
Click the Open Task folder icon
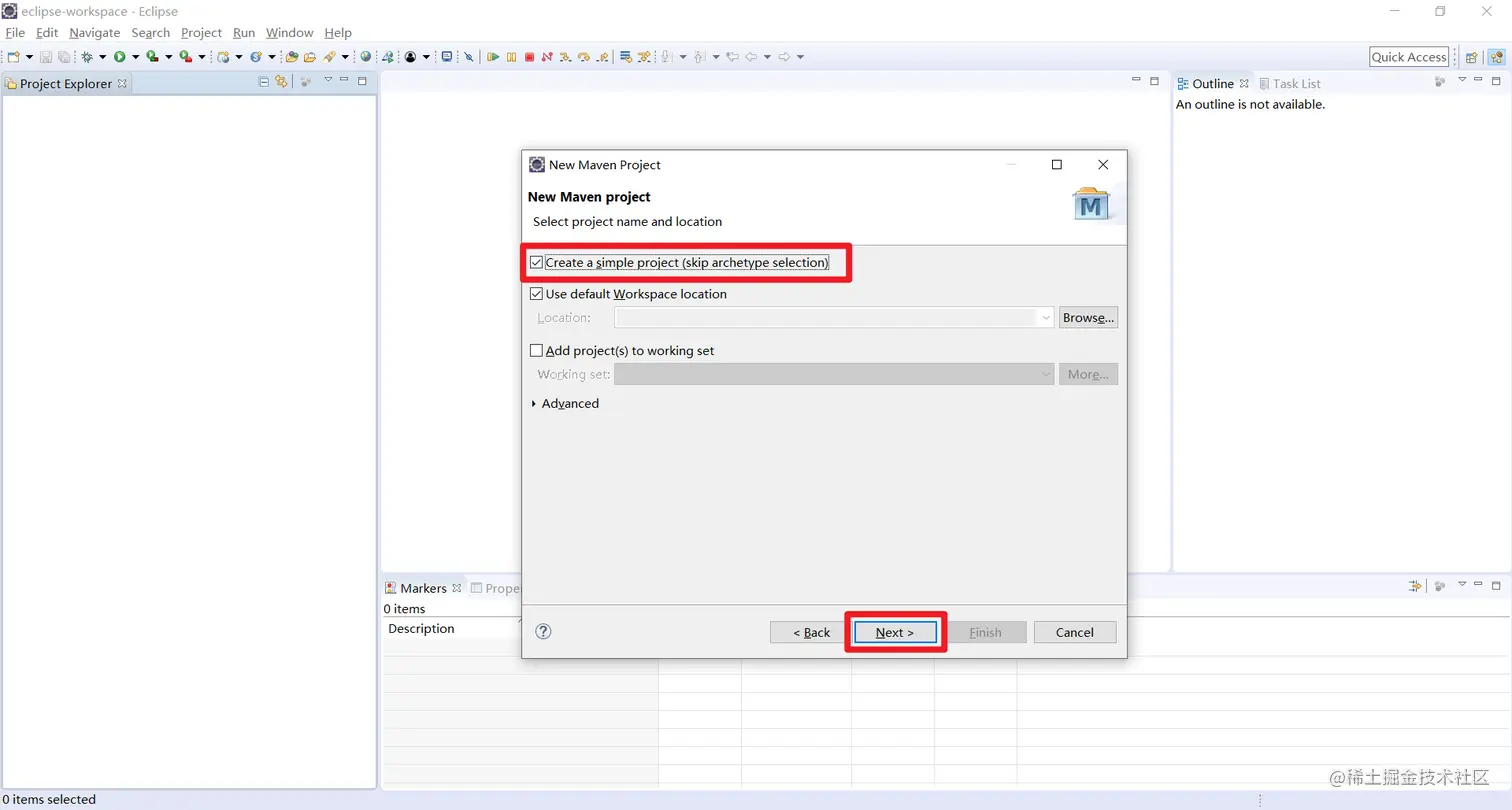tap(310, 57)
